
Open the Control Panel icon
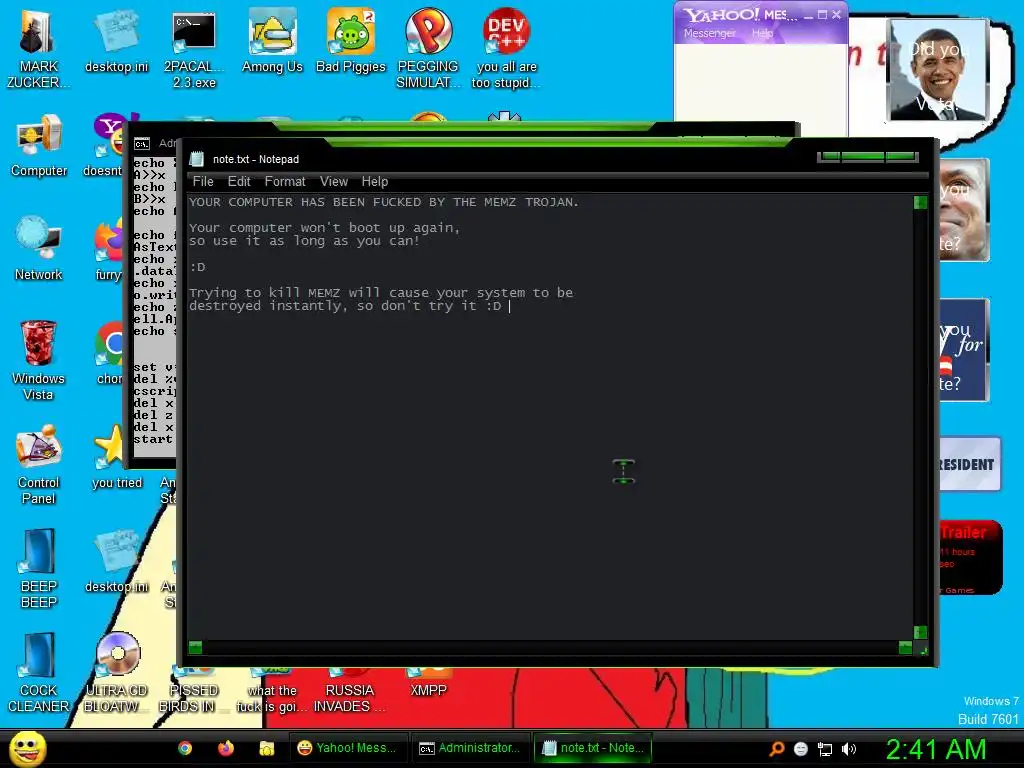[39, 465]
